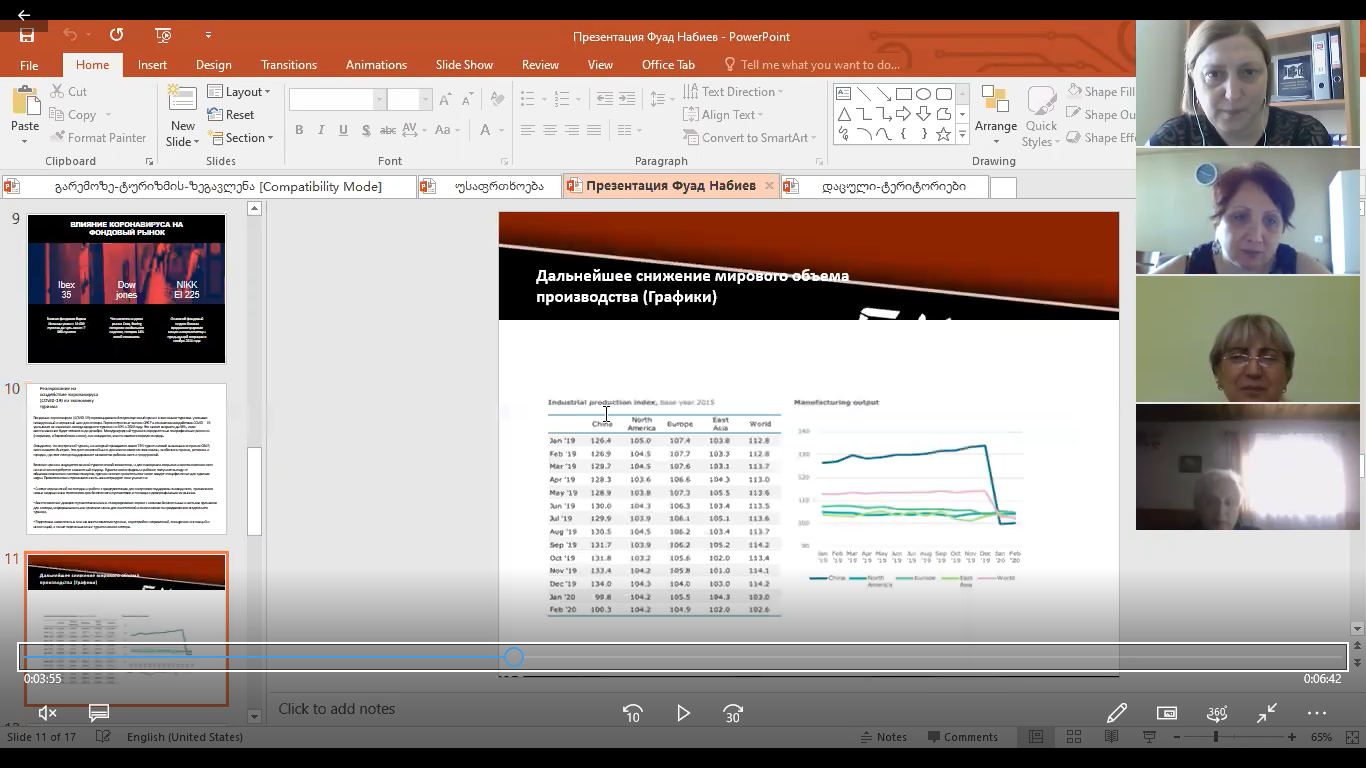Click the Start From Beginning slideshow icon

tap(163, 35)
